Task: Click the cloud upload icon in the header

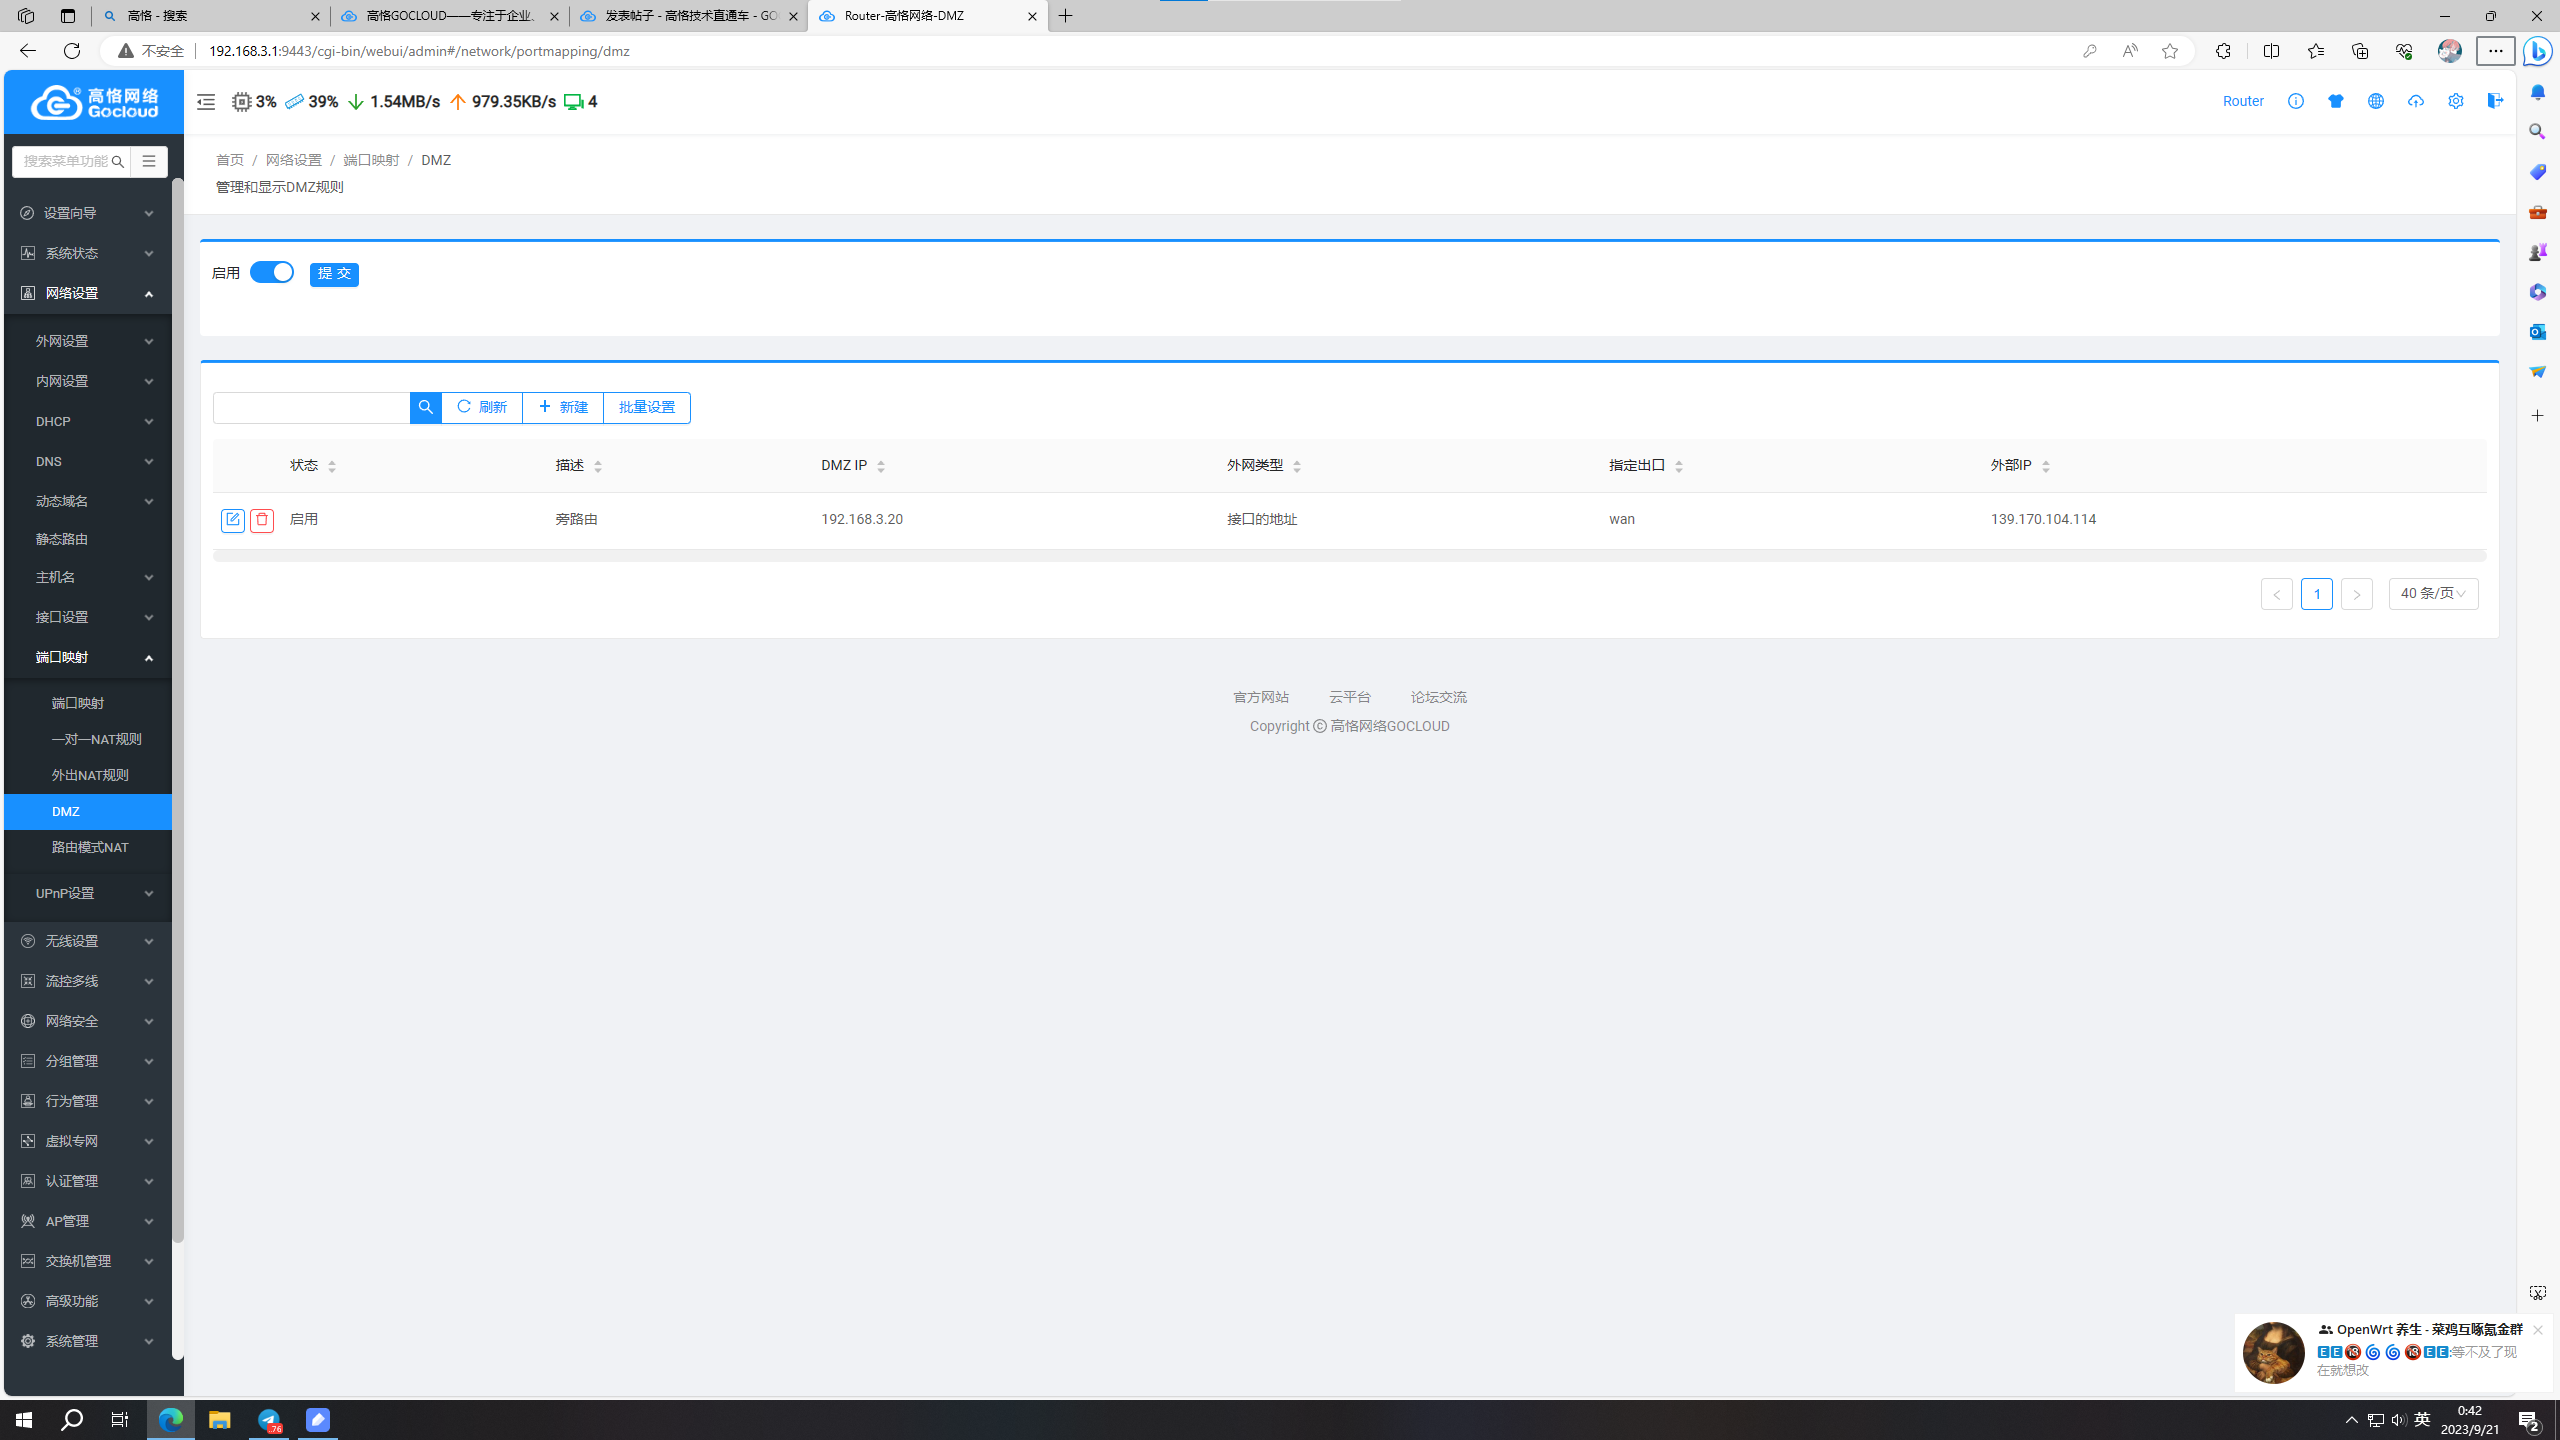Action: tap(2416, 101)
